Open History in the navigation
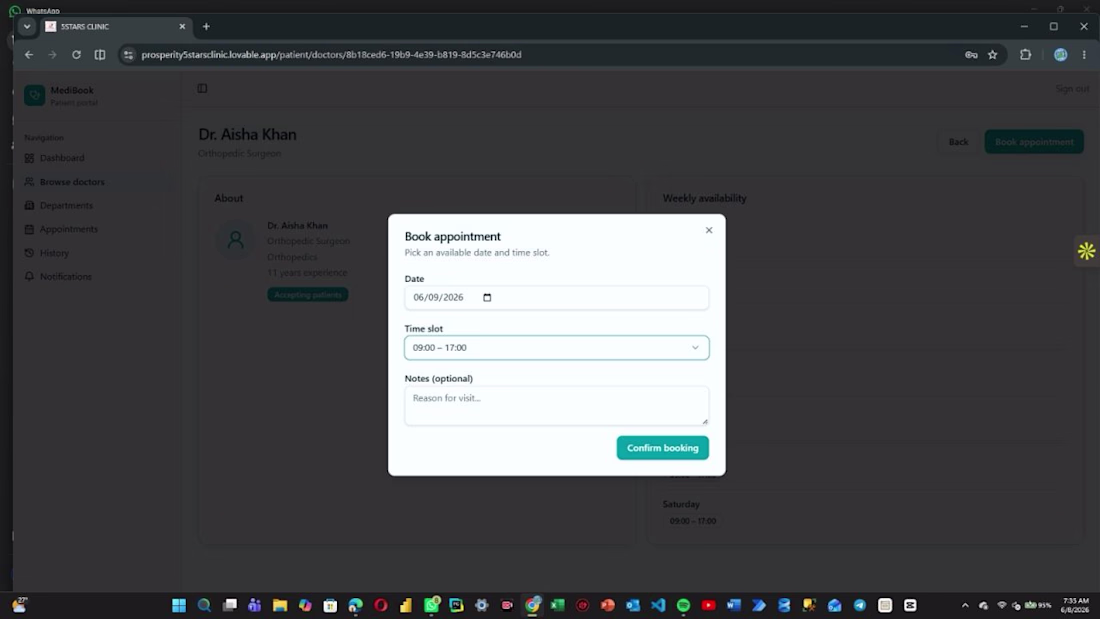The image size is (1100, 619). [54, 253]
